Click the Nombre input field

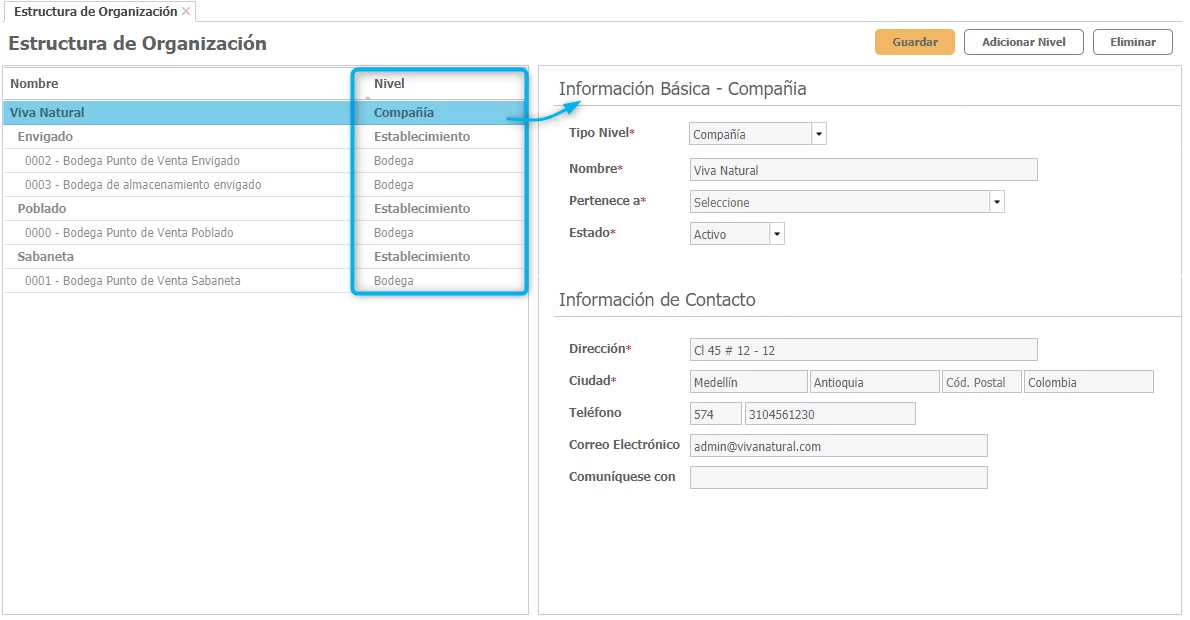coord(863,170)
